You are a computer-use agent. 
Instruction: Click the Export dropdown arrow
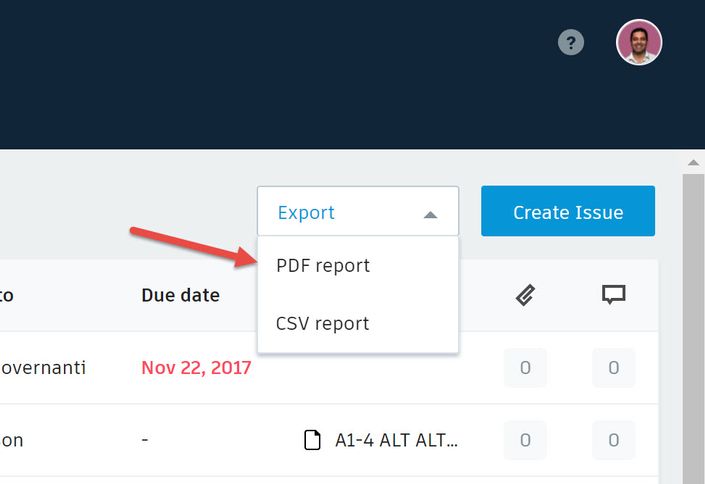point(430,213)
